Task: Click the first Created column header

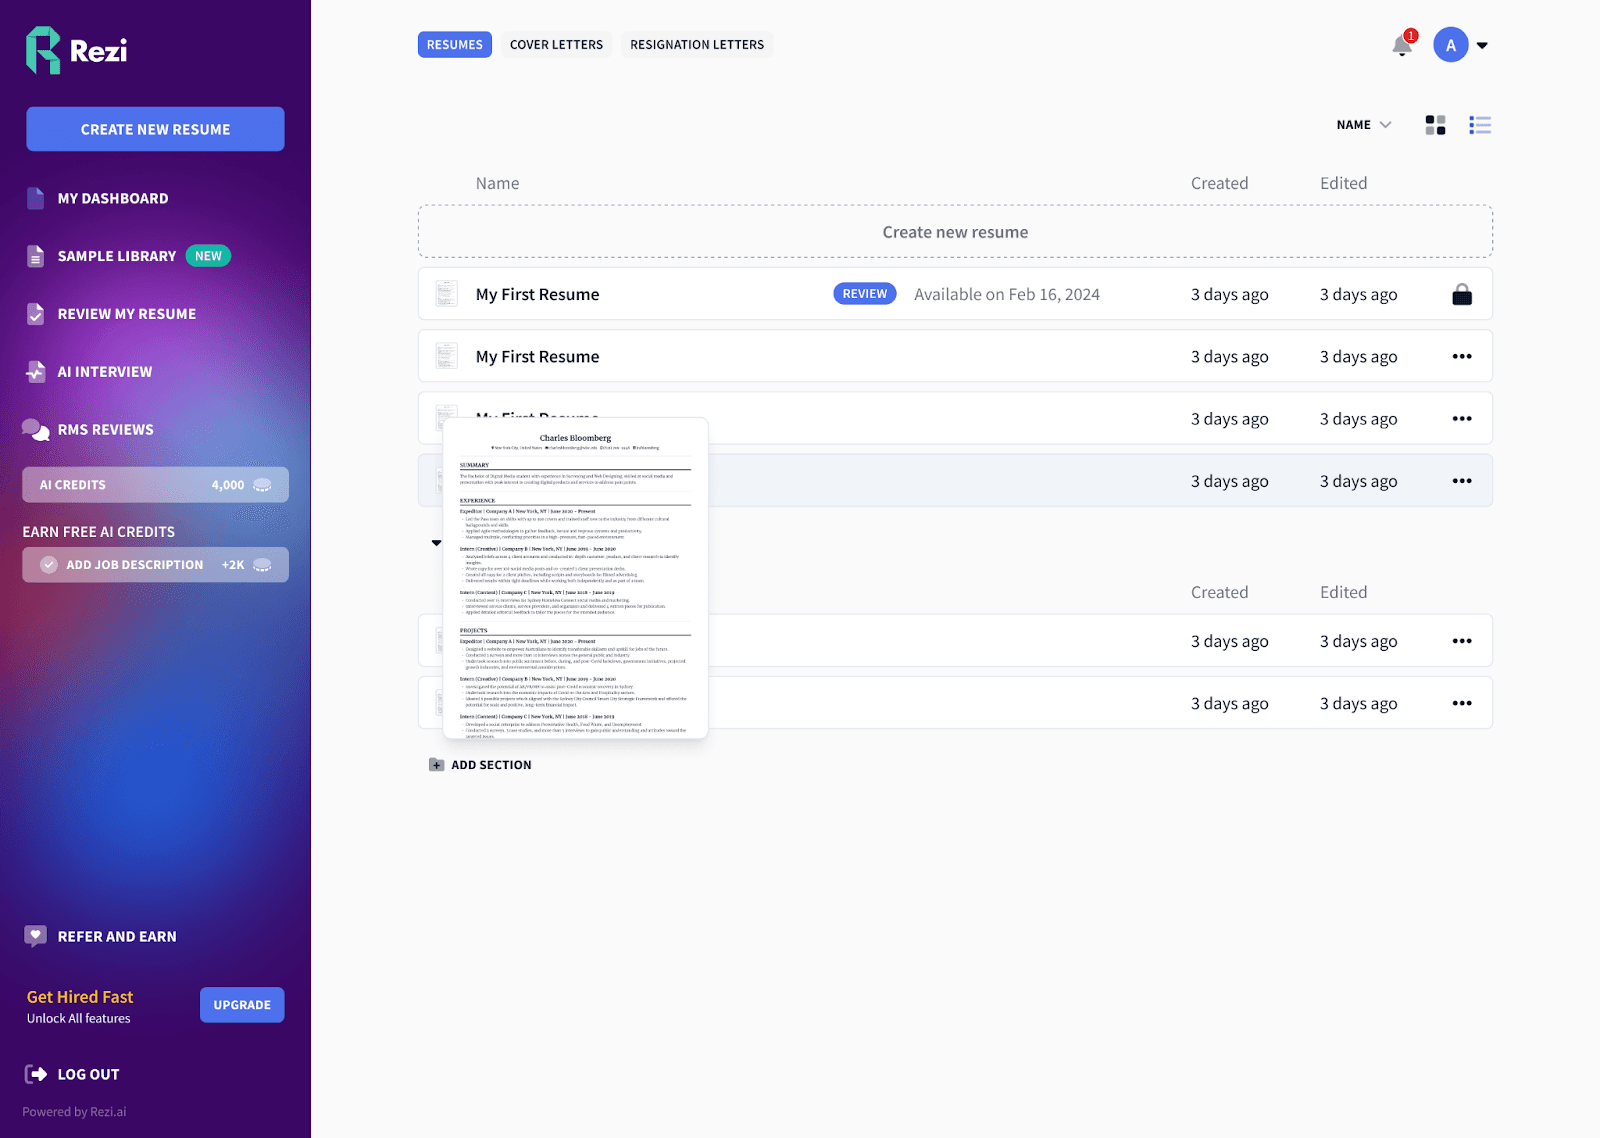Action: (x=1219, y=183)
